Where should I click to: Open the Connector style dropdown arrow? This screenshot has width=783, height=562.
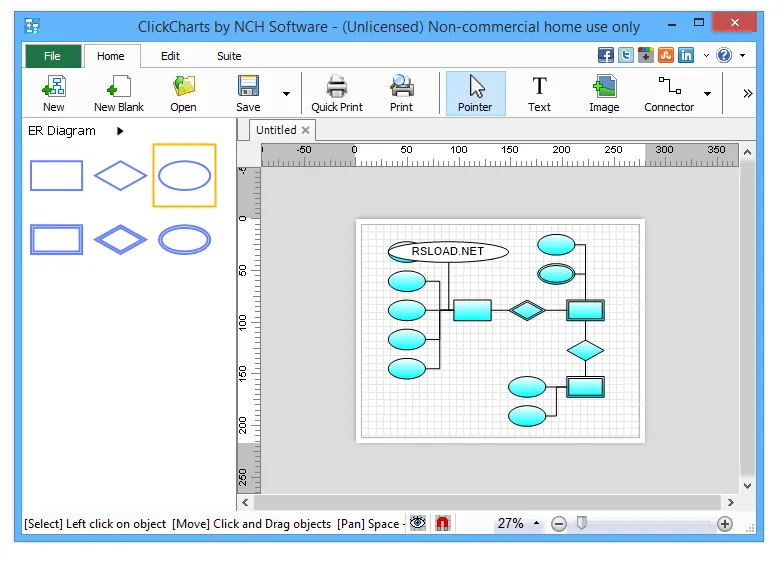[x=708, y=94]
